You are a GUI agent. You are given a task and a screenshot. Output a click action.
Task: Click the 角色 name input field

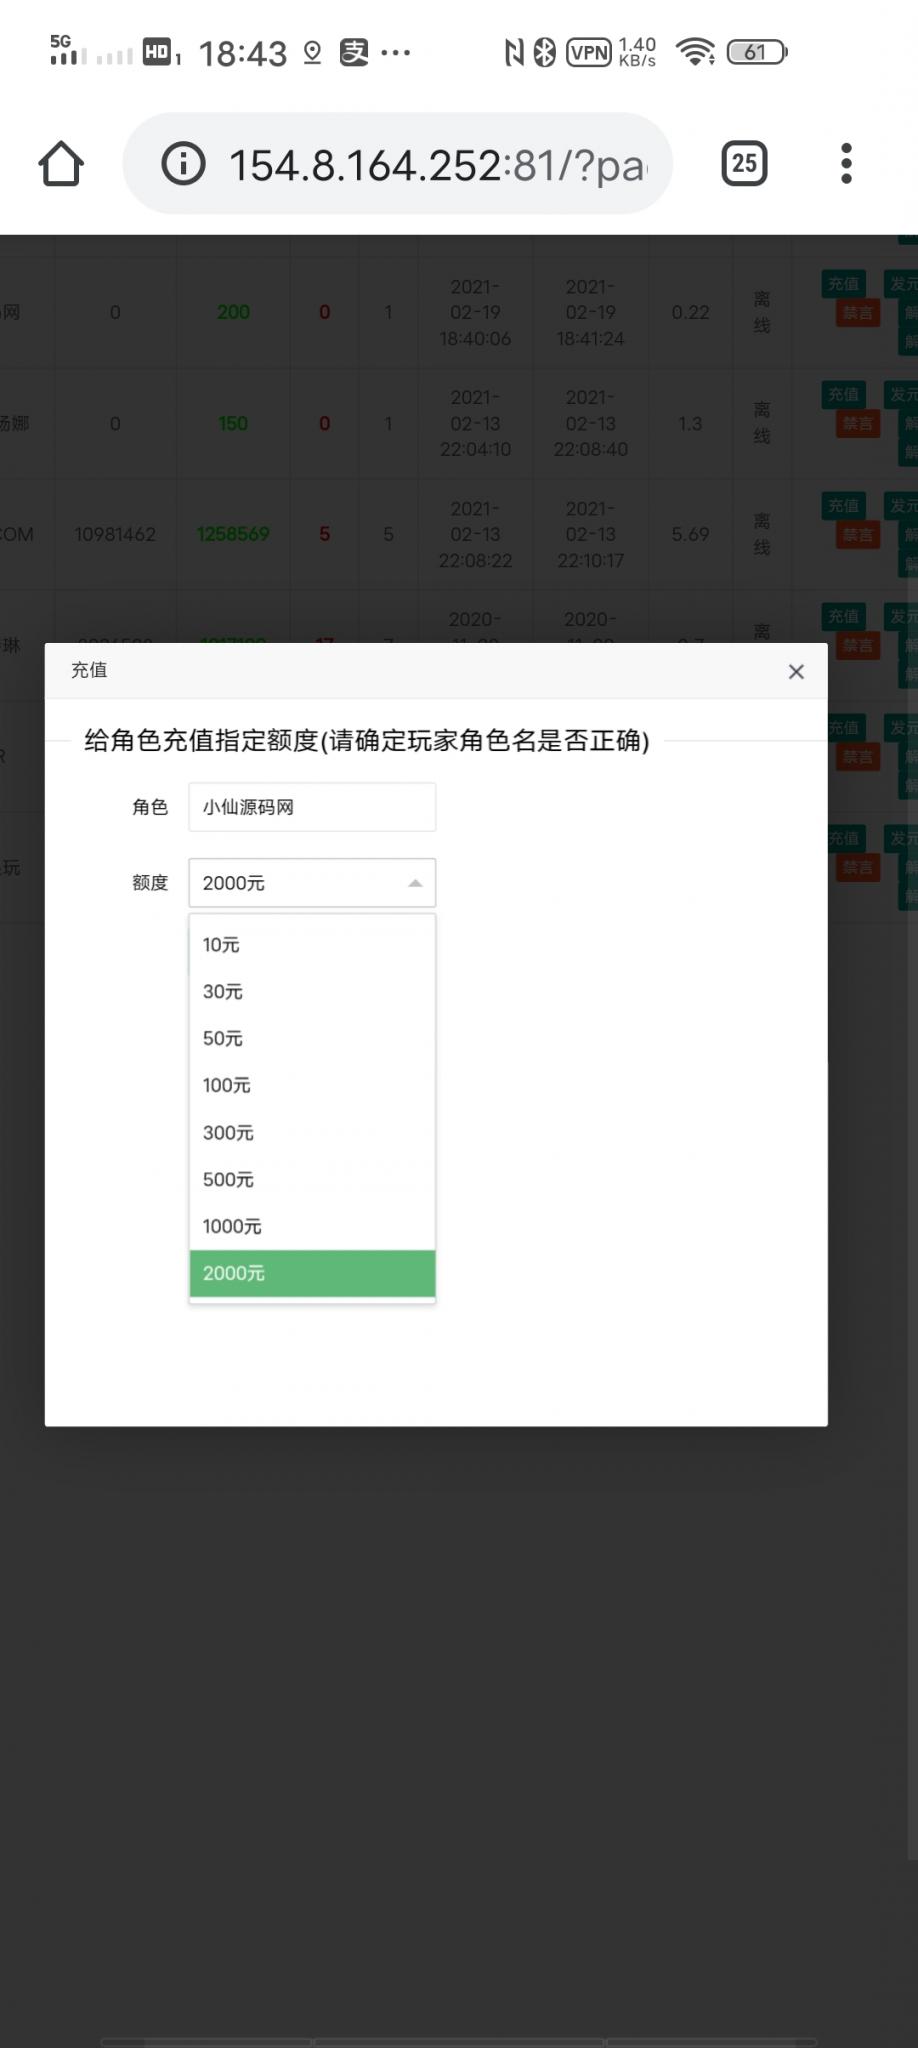click(312, 807)
